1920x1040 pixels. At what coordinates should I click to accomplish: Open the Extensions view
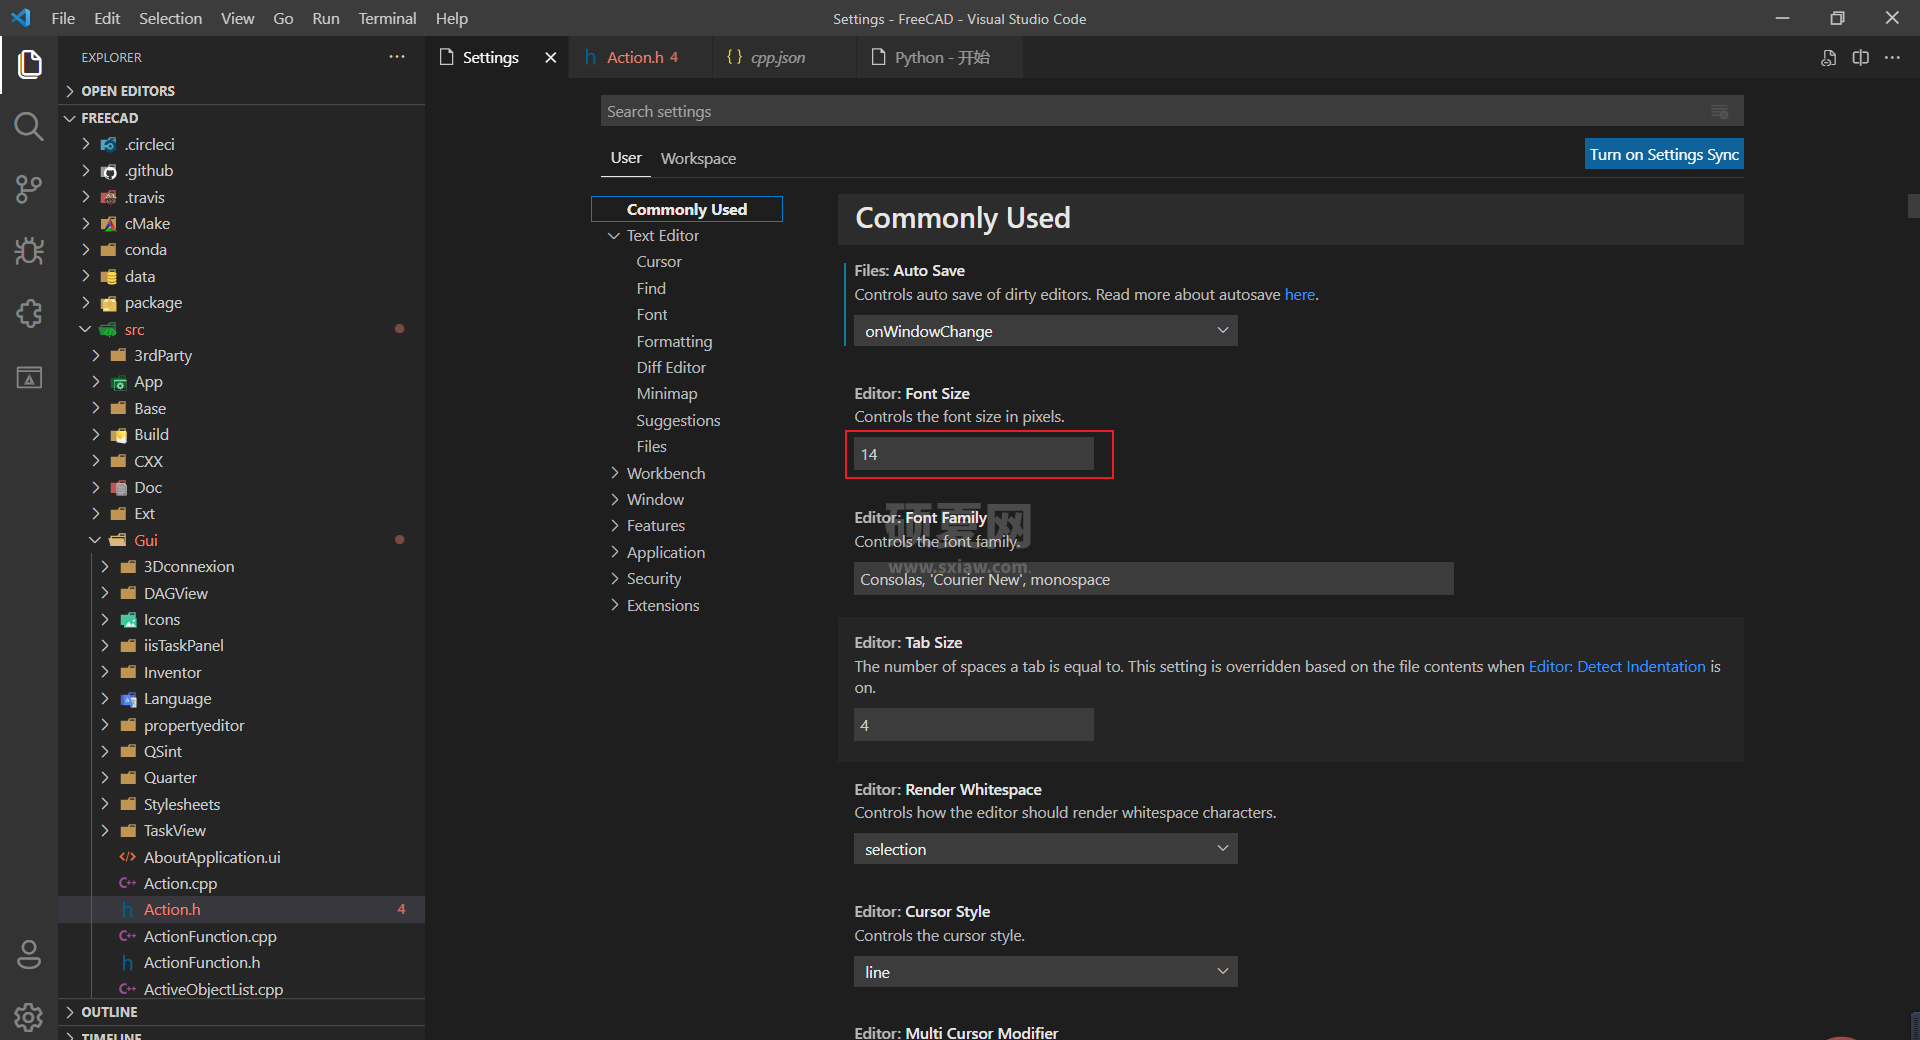29,314
